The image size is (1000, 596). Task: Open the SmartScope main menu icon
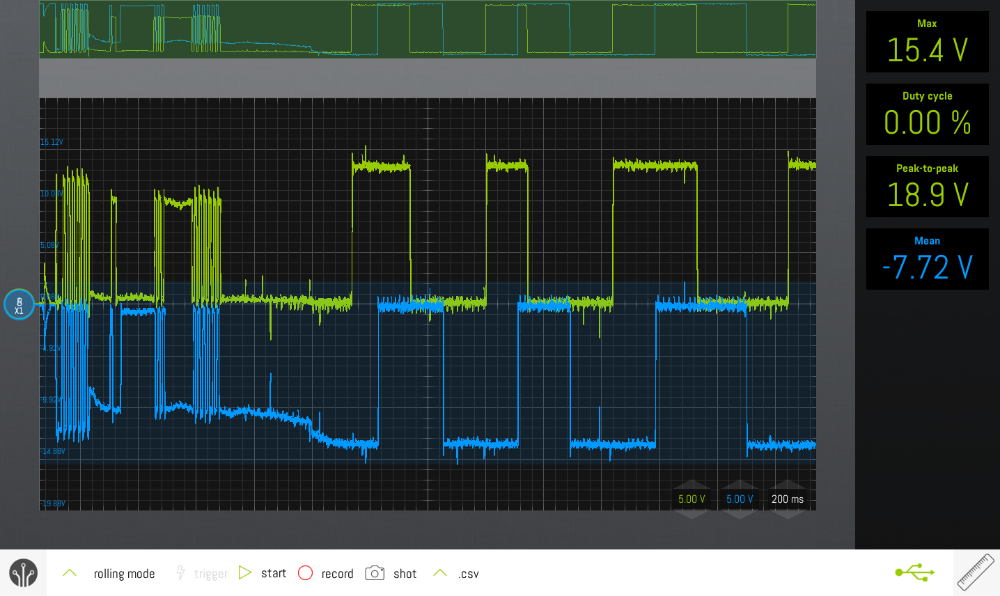[x=24, y=572]
